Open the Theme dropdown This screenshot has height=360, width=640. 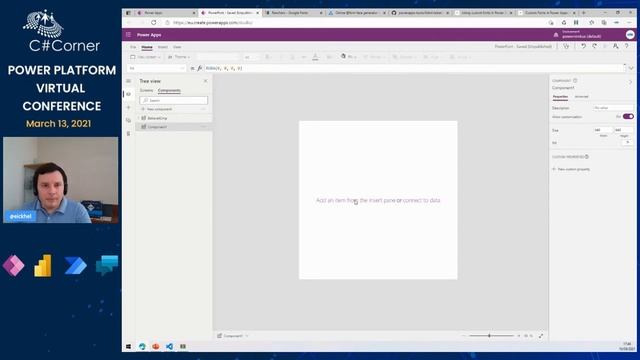[x=179, y=57]
